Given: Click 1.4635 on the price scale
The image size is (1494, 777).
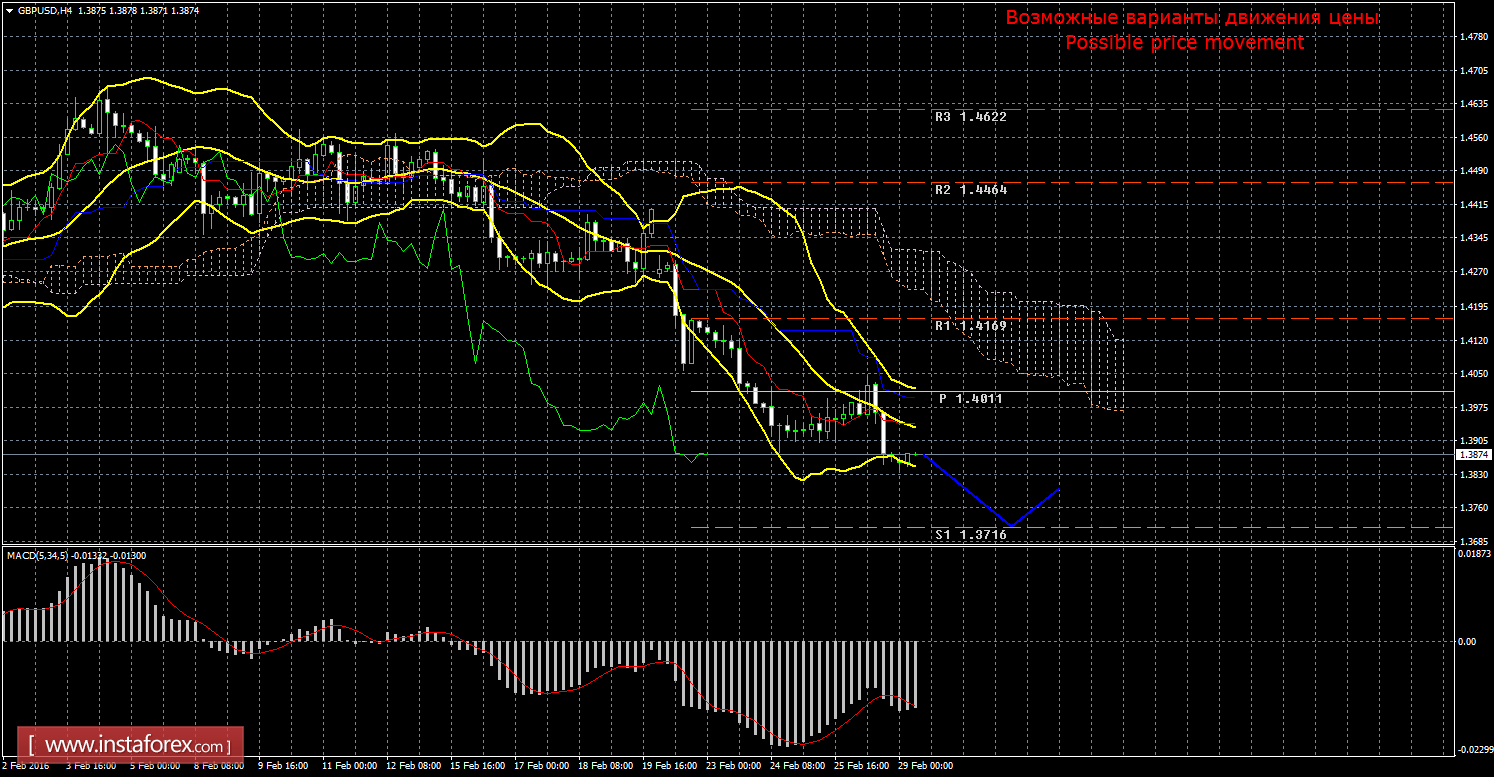Looking at the screenshot, I should pyautogui.click(x=1473, y=105).
